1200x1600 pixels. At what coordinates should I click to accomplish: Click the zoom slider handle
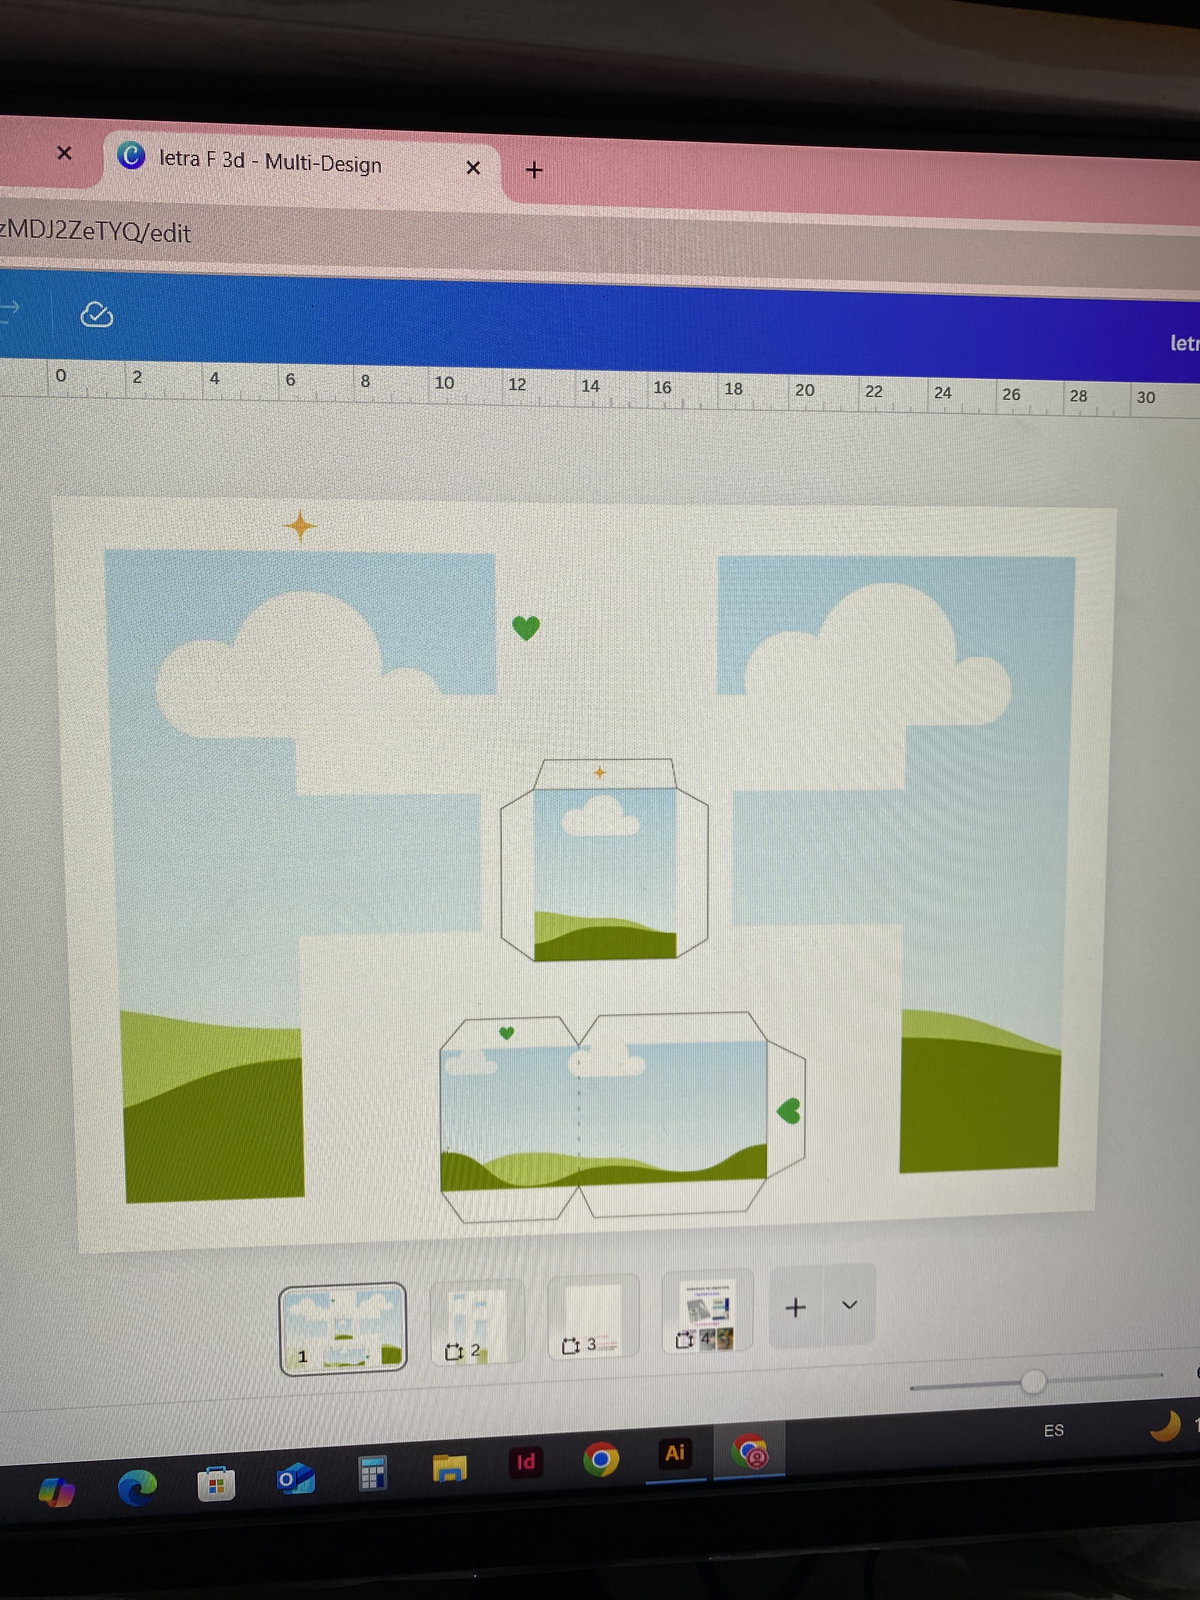point(1033,1382)
